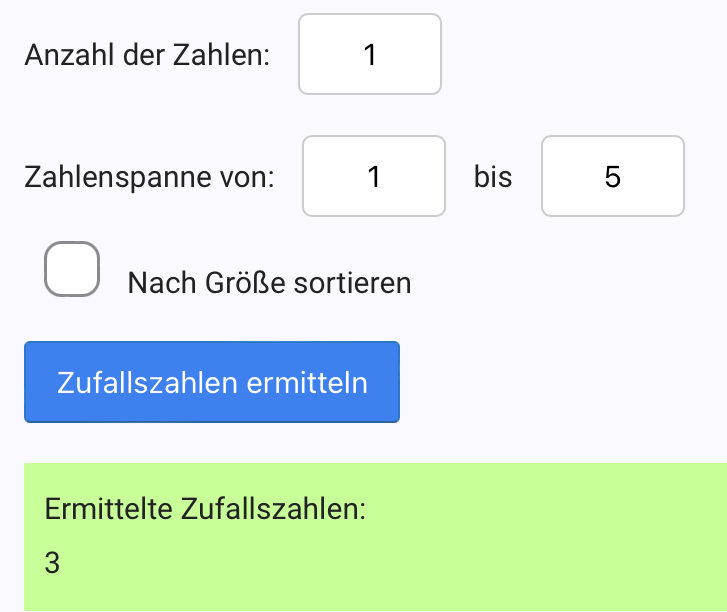Click the 'Ermittelte Zufallszahlen:' heading
727x612 pixels.
click(206, 508)
